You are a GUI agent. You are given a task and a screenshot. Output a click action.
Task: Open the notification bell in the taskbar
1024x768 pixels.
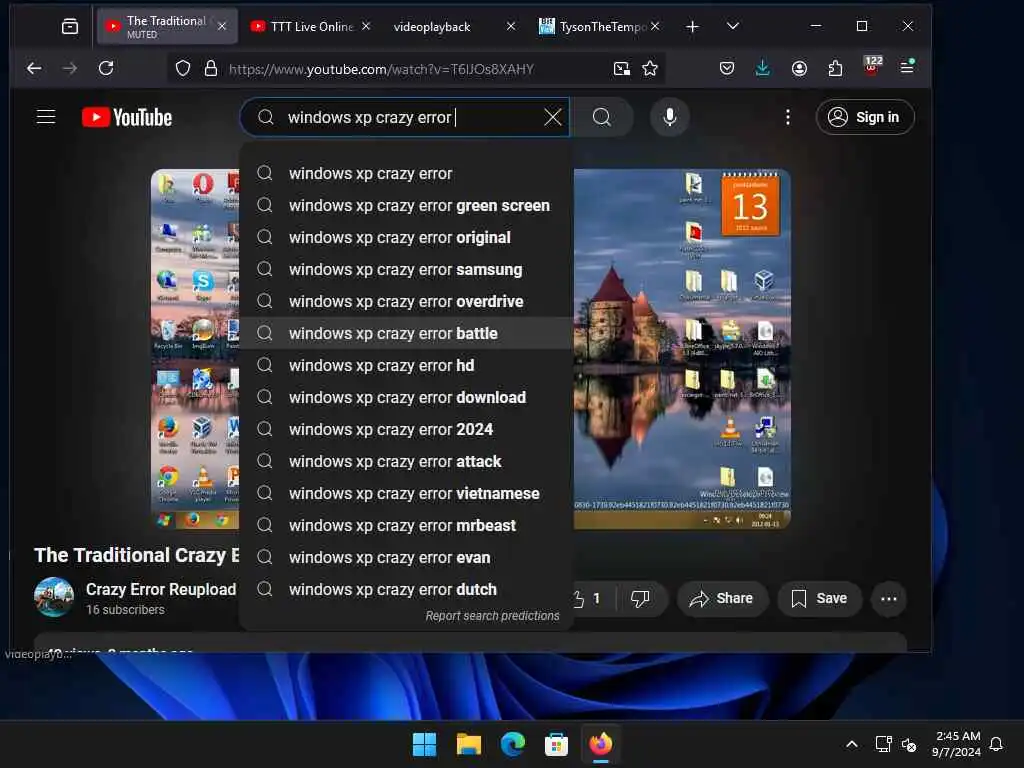click(x=996, y=744)
